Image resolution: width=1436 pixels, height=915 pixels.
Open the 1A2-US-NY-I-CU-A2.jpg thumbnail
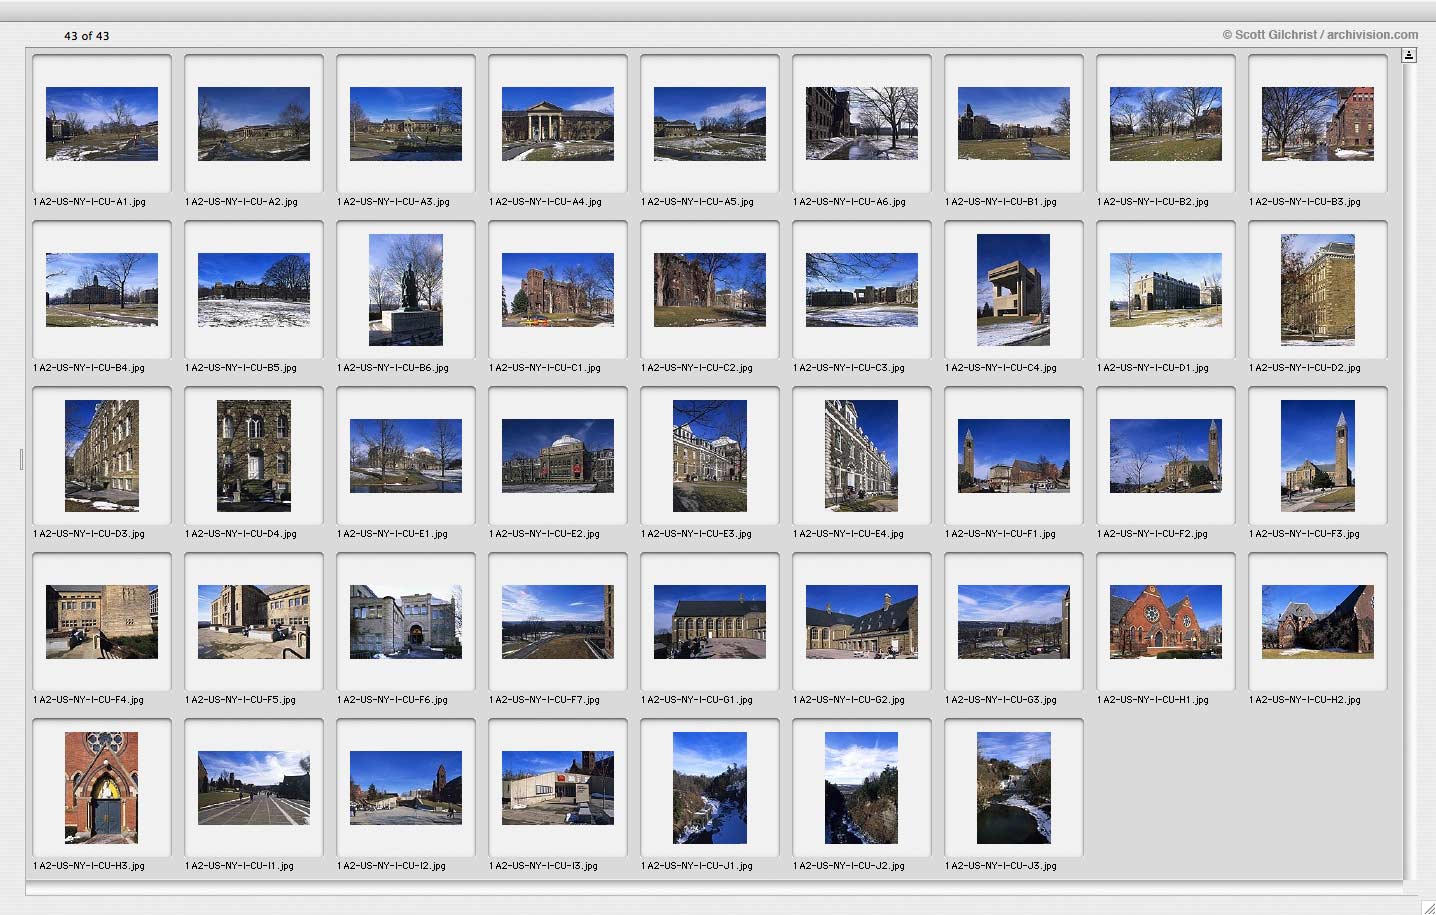click(x=254, y=124)
